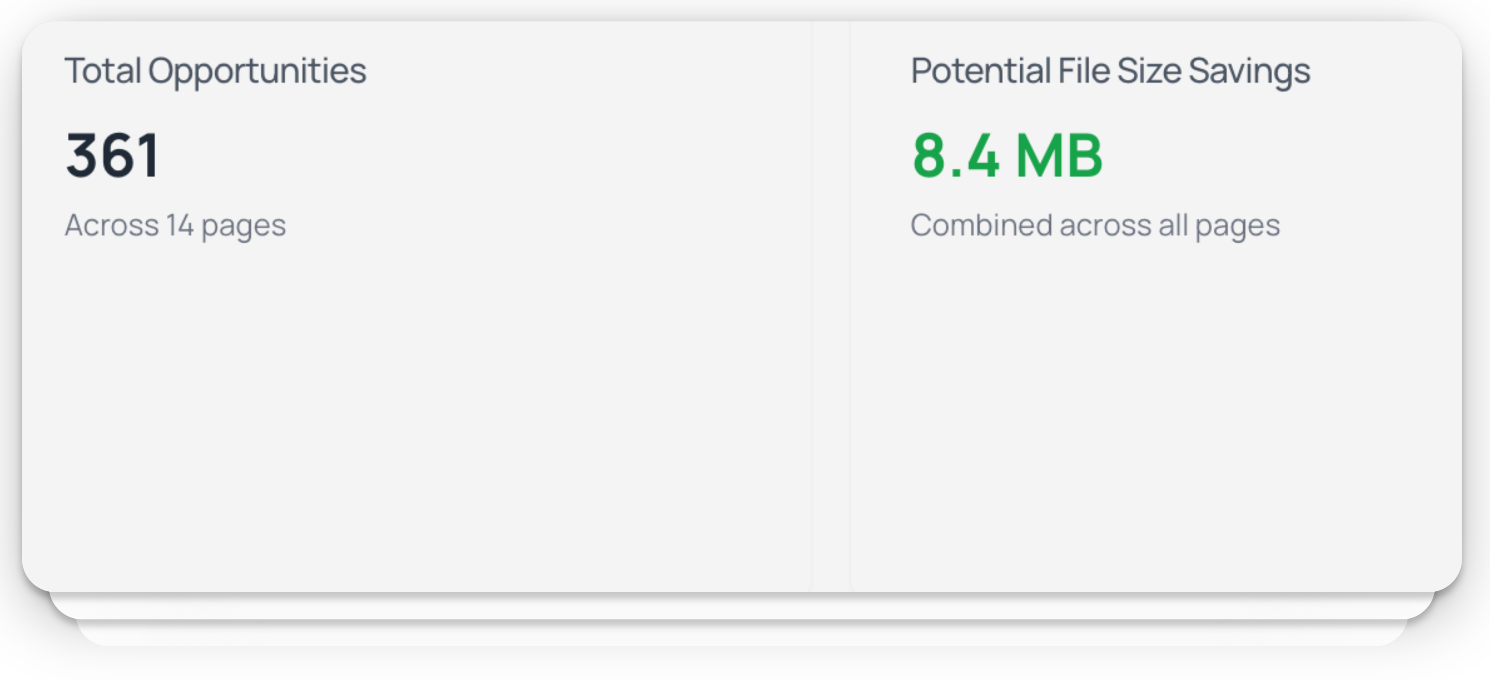Click the bottommost stacked card edge
This screenshot has width=1490, height=680.
coord(740,633)
